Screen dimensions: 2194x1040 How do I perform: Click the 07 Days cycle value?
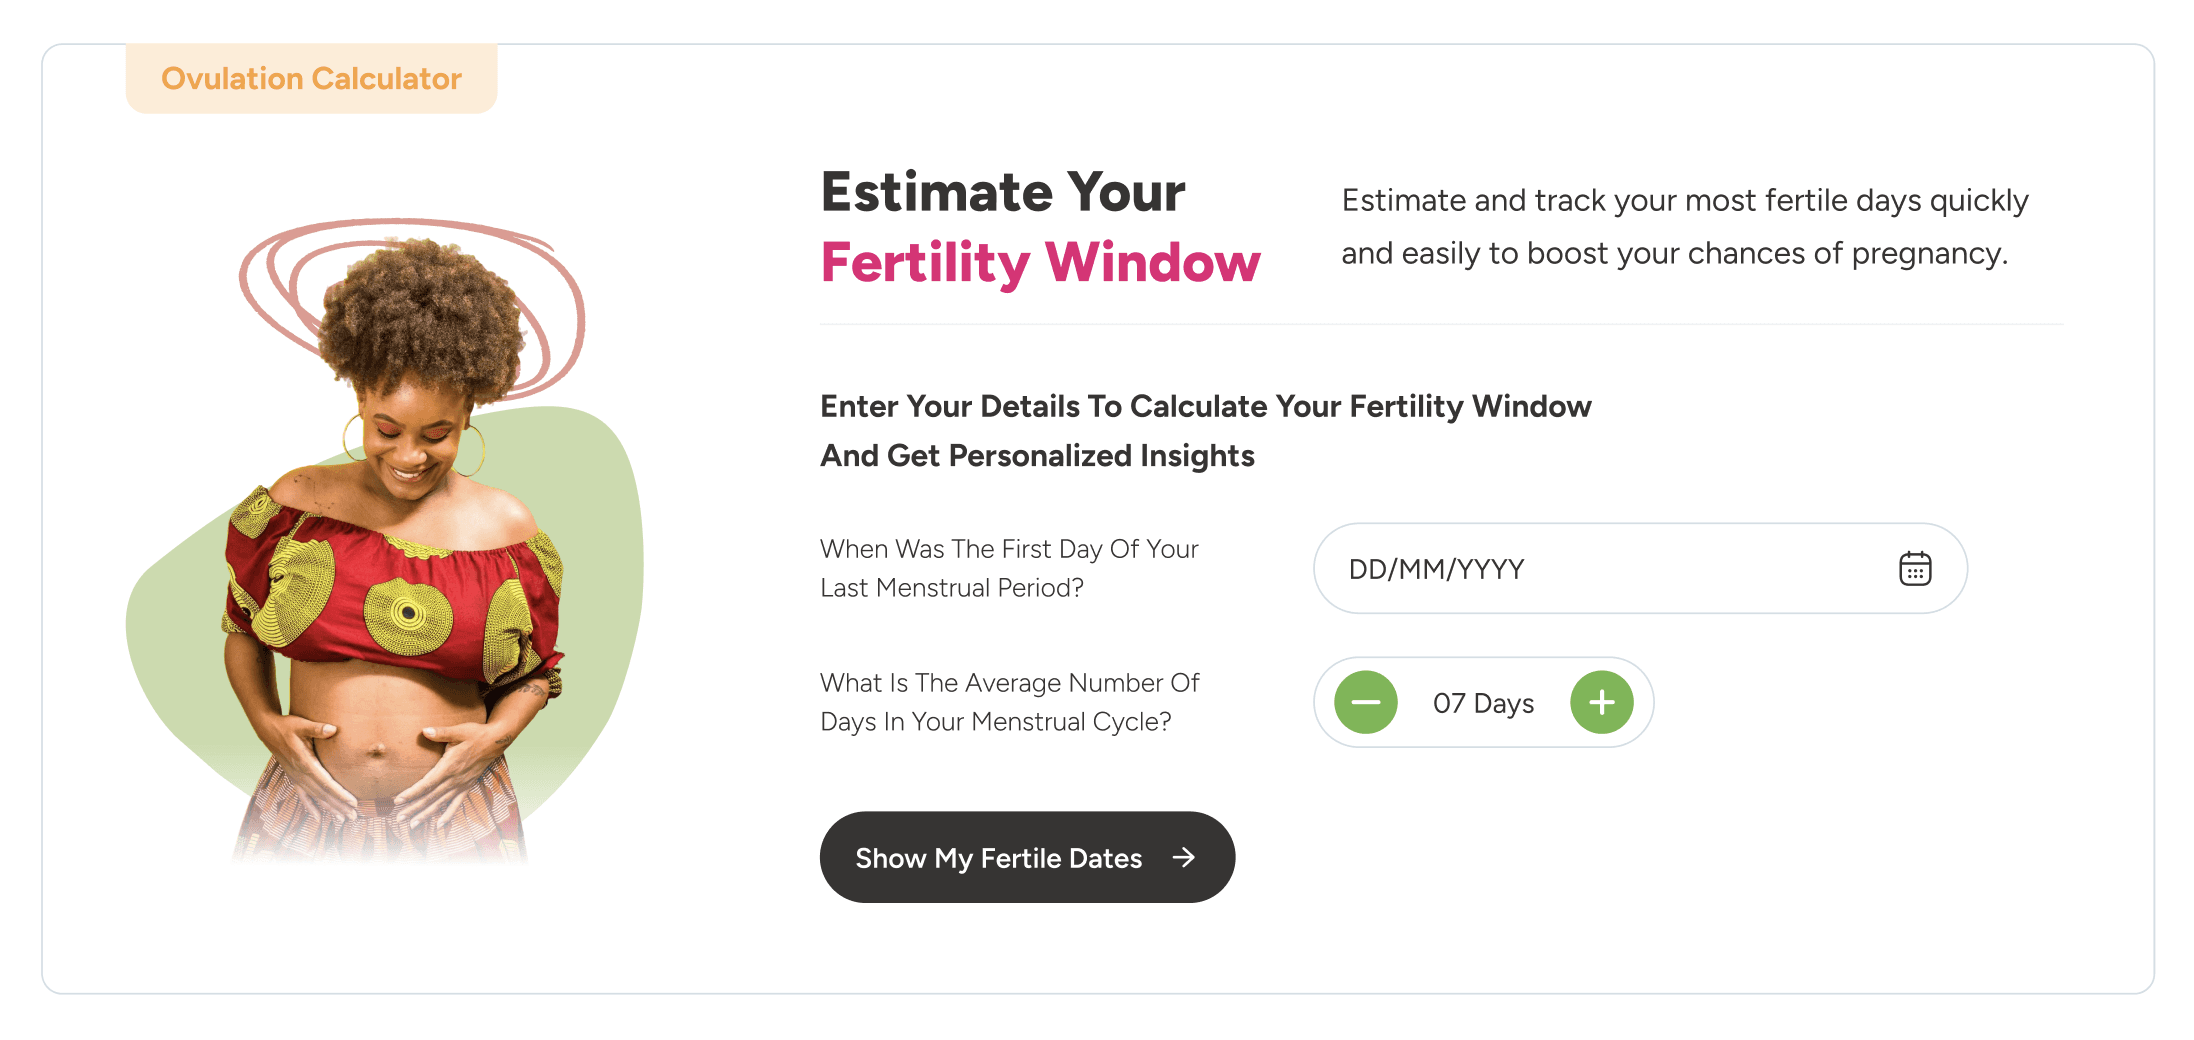[x=1483, y=703]
